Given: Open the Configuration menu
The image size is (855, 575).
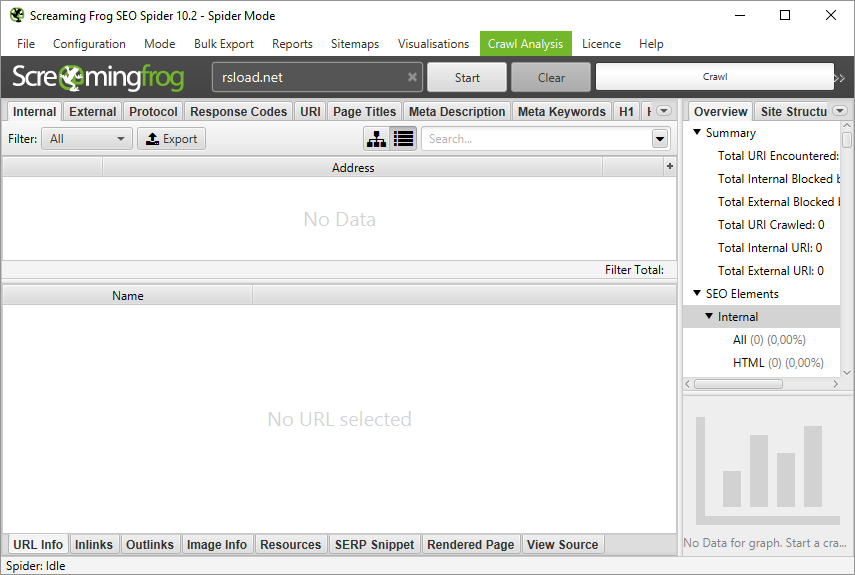Looking at the screenshot, I should coord(89,44).
